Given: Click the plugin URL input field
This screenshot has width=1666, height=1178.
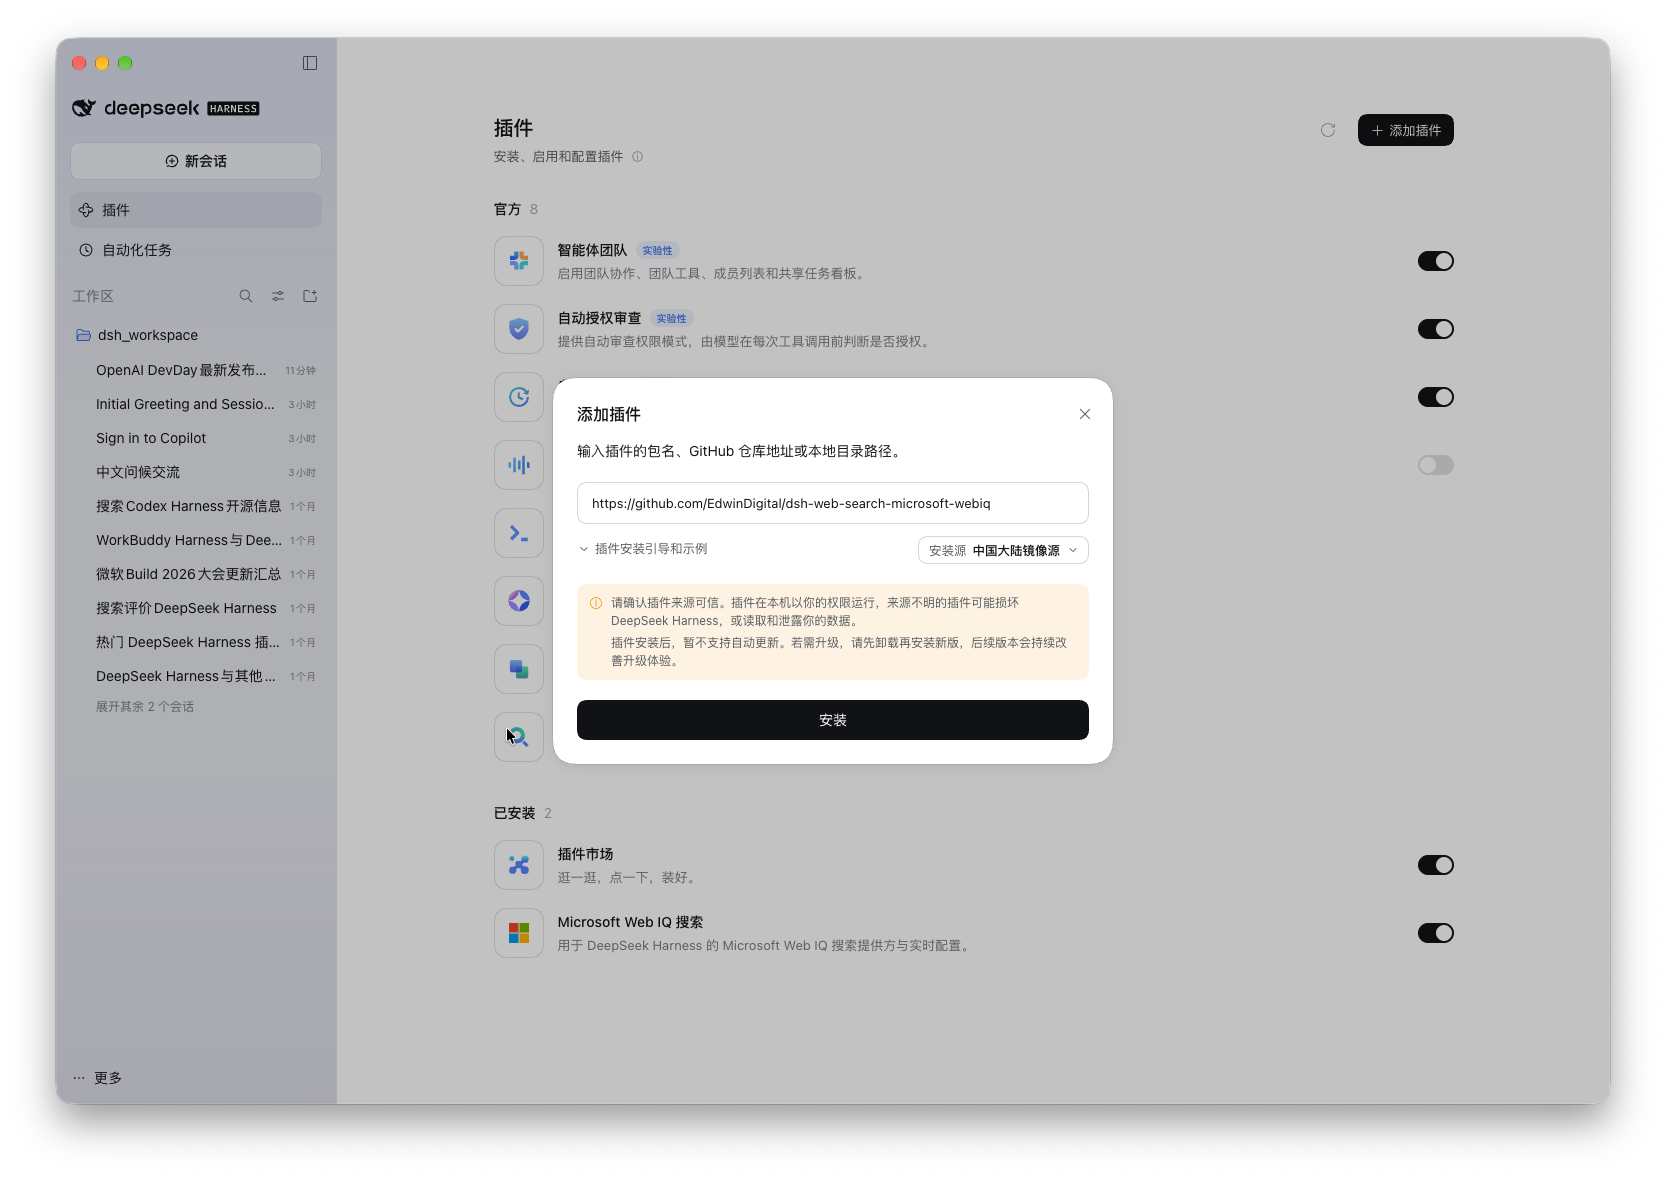Looking at the screenshot, I should click(833, 503).
